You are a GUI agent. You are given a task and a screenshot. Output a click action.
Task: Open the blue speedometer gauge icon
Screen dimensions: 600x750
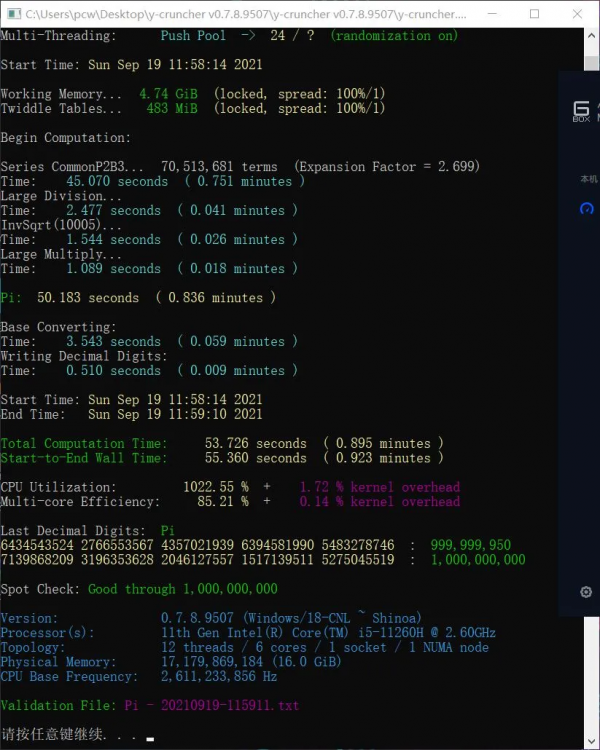tap(587, 209)
